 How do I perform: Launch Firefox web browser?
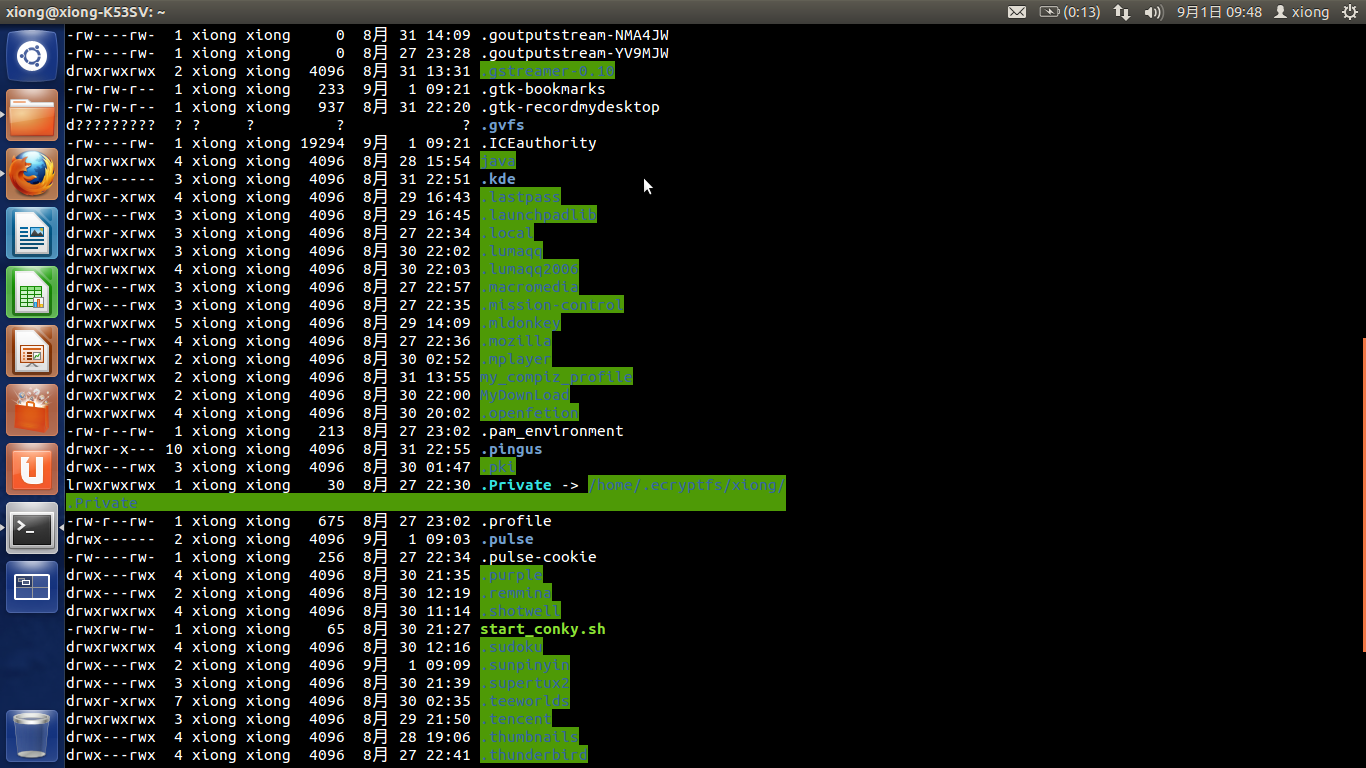(x=32, y=174)
